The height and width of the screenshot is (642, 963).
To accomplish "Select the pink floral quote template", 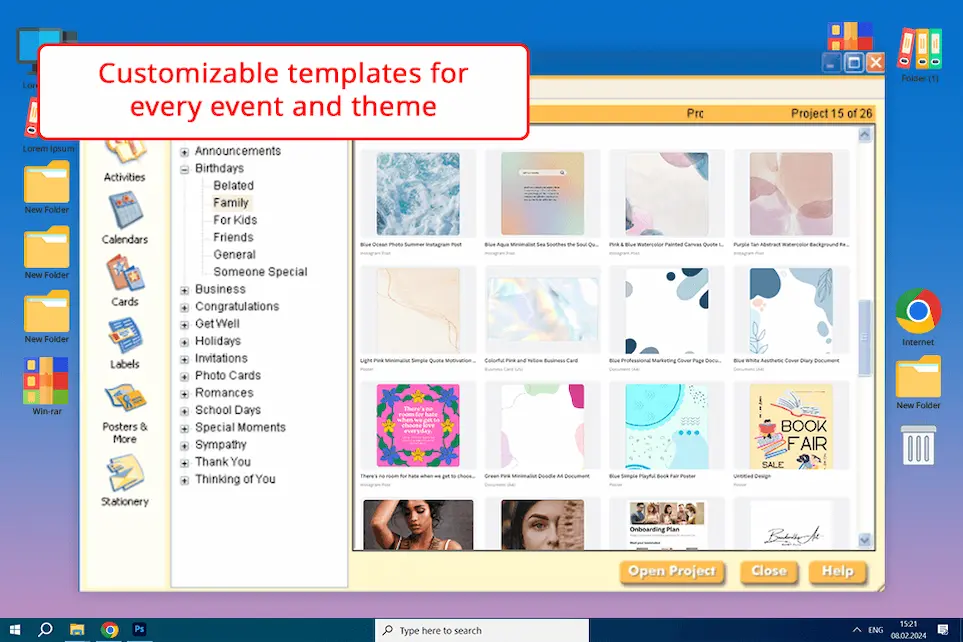I will pos(418,426).
